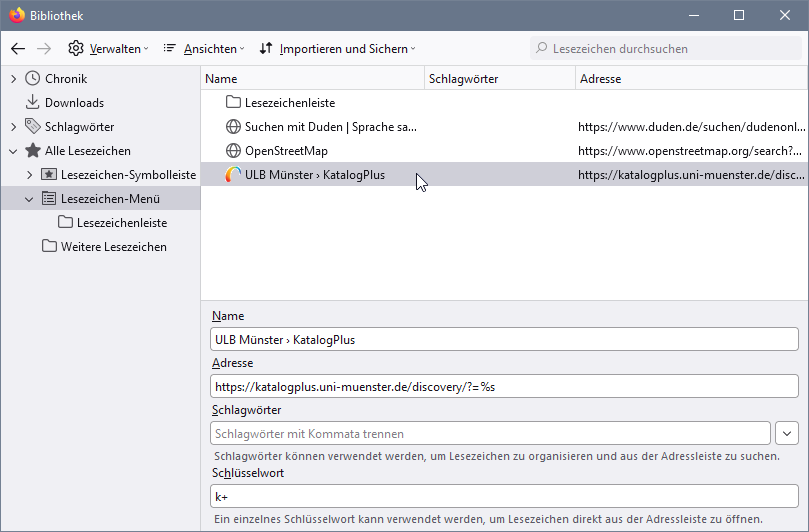The width and height of the screenshot is (809, 532).
Task: Click the Lesezeichen-Menü list icon
Action: pyautogui.click(x=49, y=199)
